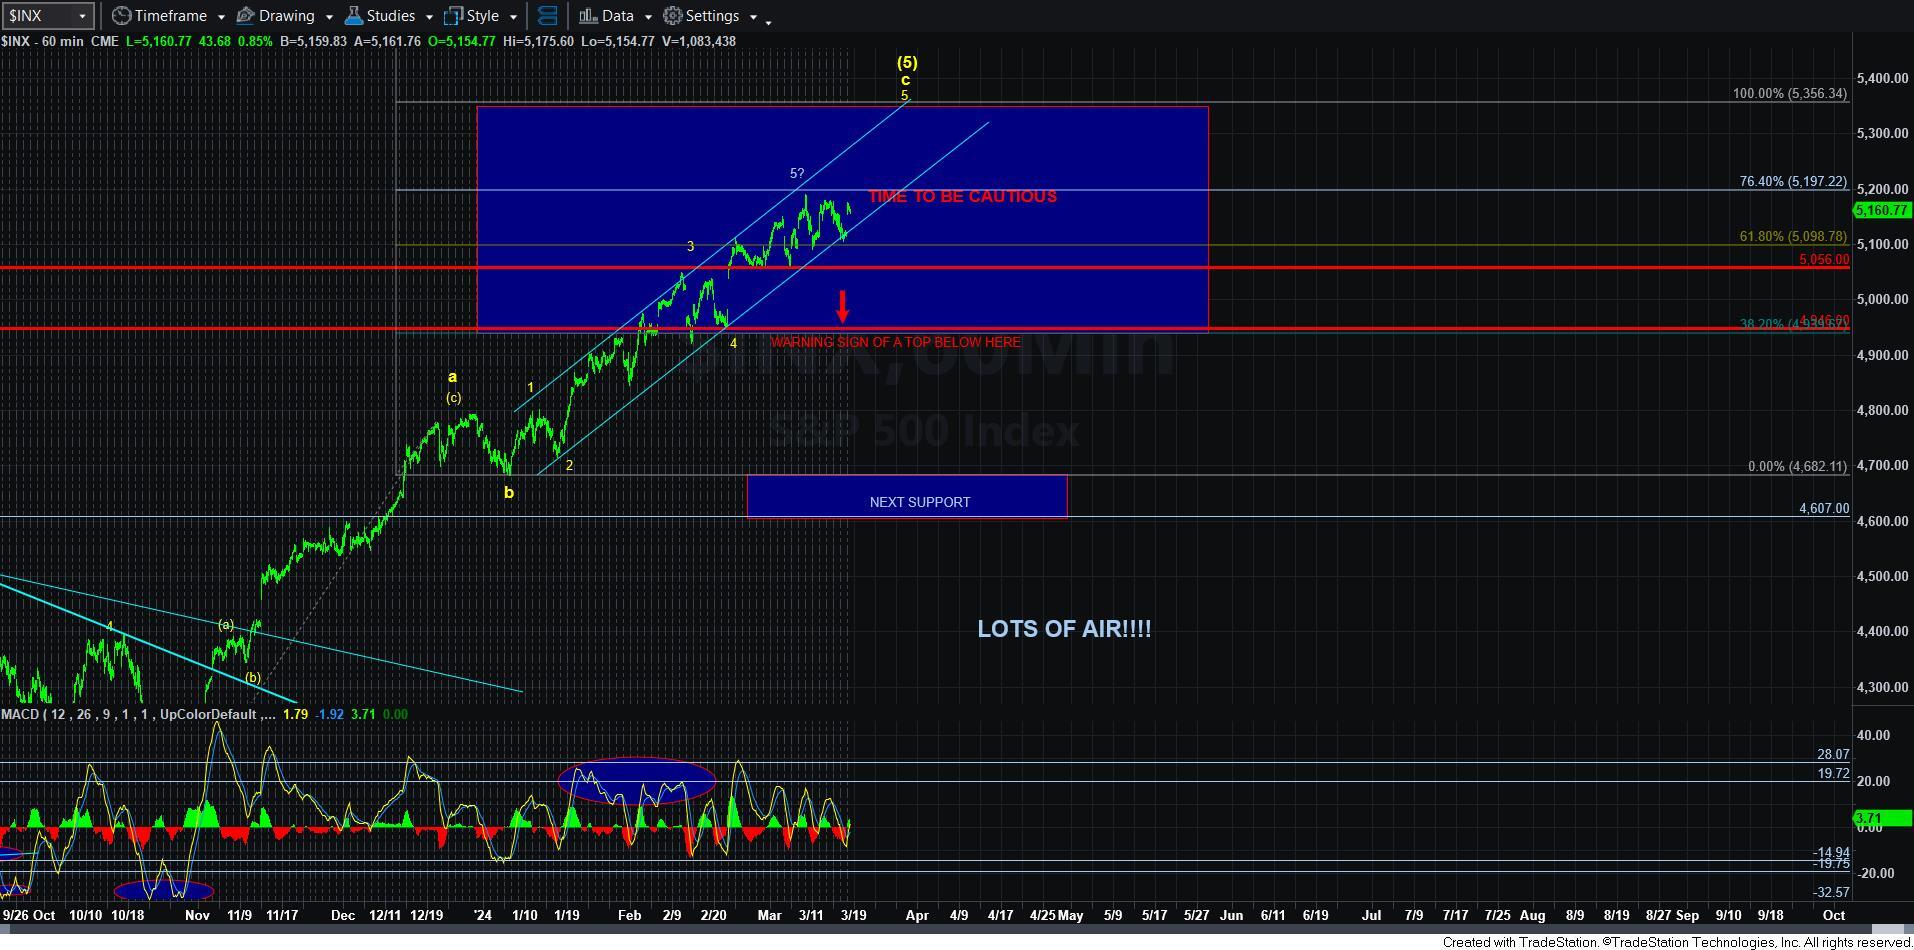1914x950 pixels.
Task: Click the Settings gear icon
Action: click(x=673, y=16)
